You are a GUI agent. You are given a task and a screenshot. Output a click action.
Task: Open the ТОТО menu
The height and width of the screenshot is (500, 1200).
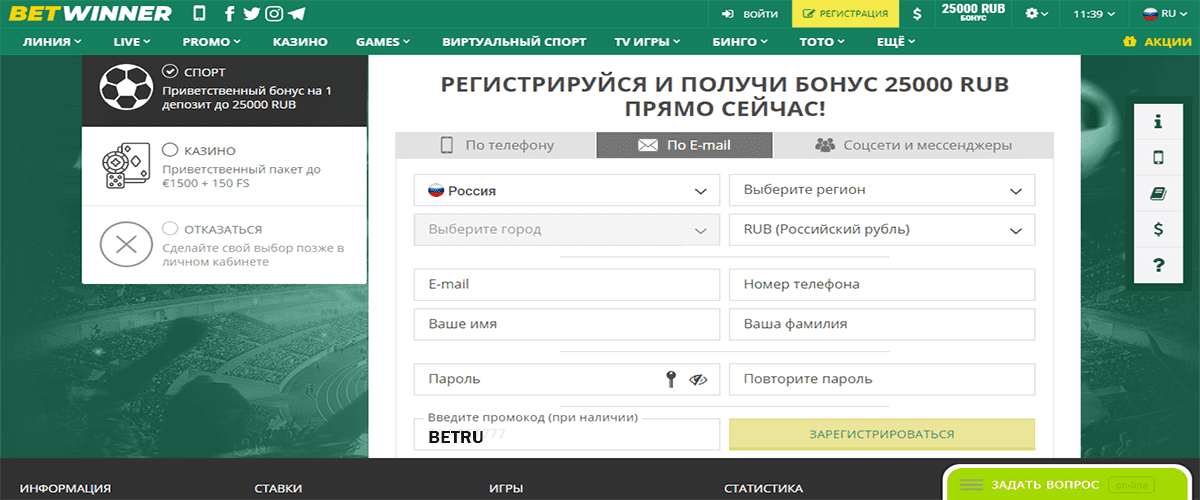[822, 42]
